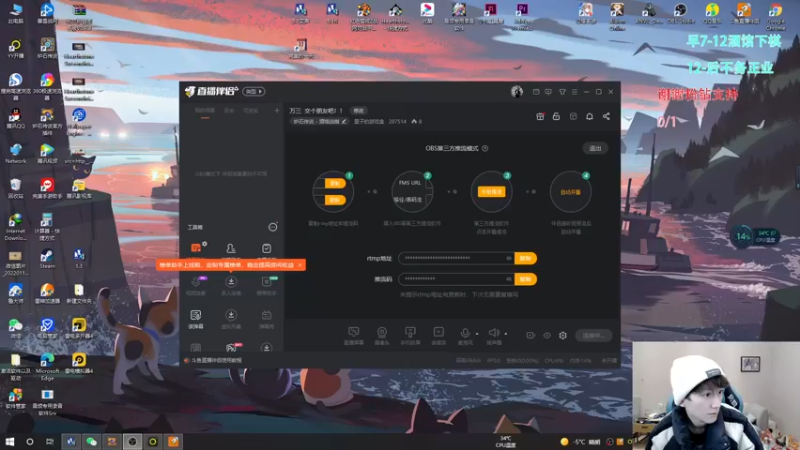Click the room number 287514
This screenshot has height=450, width=800.
pyautogui.click(x=397, y=121)
